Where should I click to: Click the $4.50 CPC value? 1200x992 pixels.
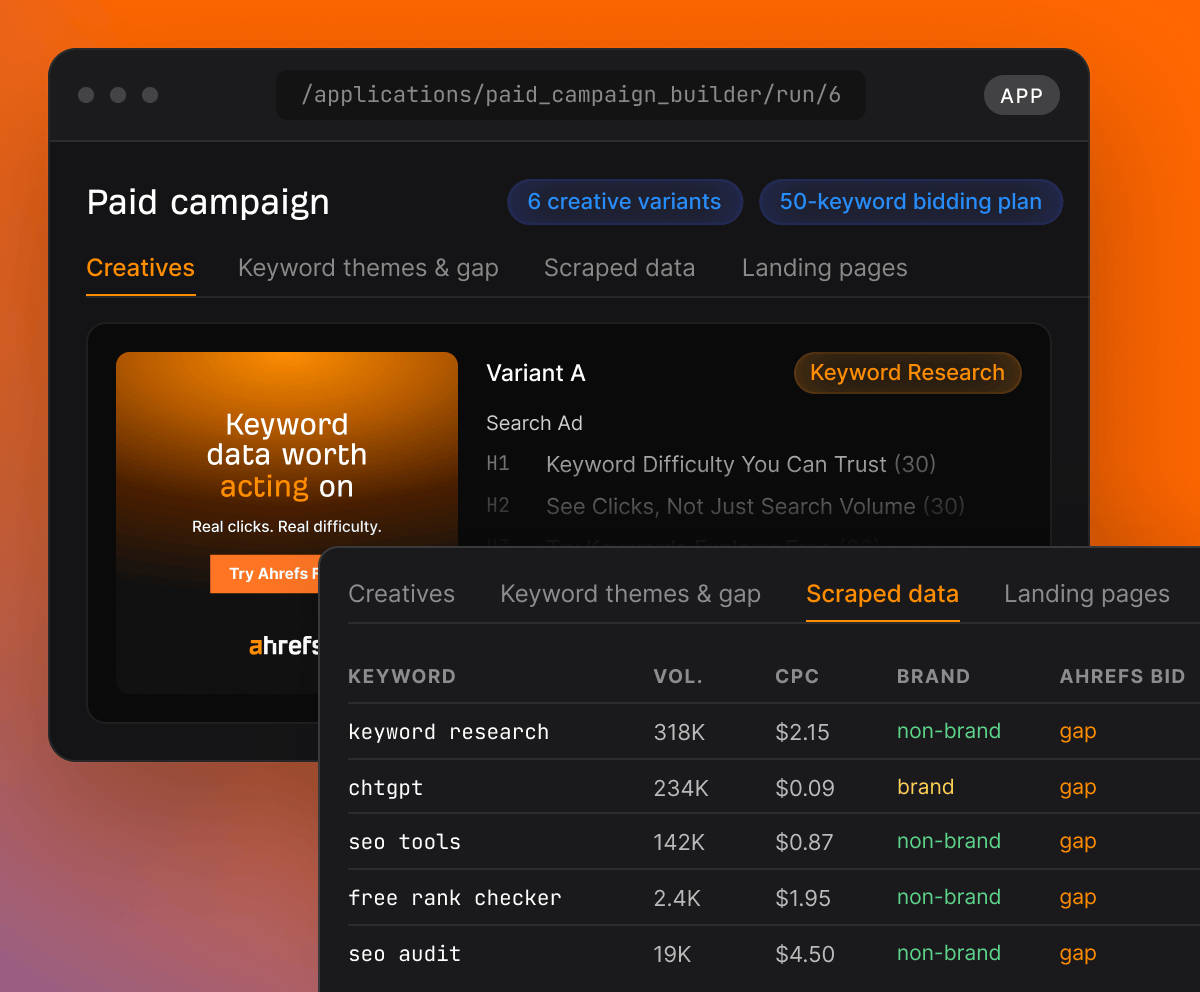pyautogui.click(x=805, y=955)
